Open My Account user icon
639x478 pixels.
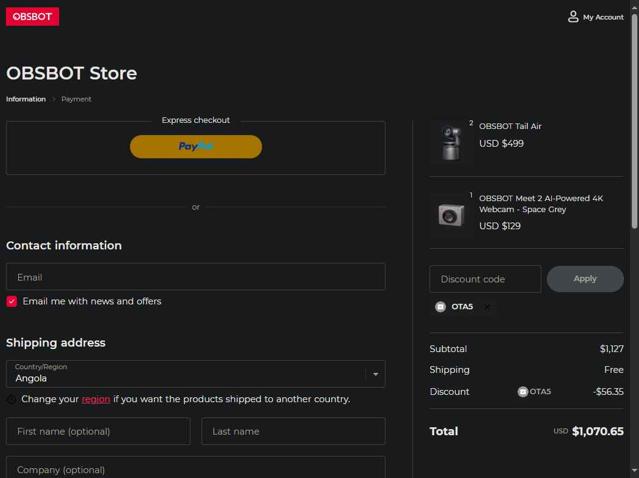tap(573, 17)
